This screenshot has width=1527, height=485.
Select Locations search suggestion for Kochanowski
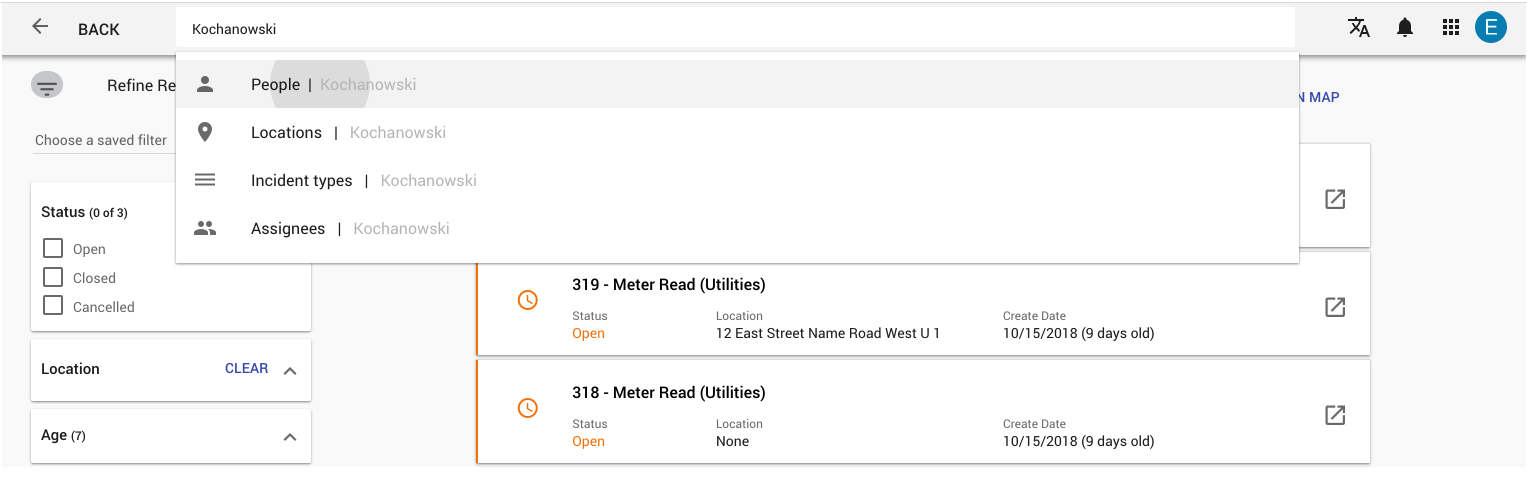pyautogui.click(x=737, y=133)
